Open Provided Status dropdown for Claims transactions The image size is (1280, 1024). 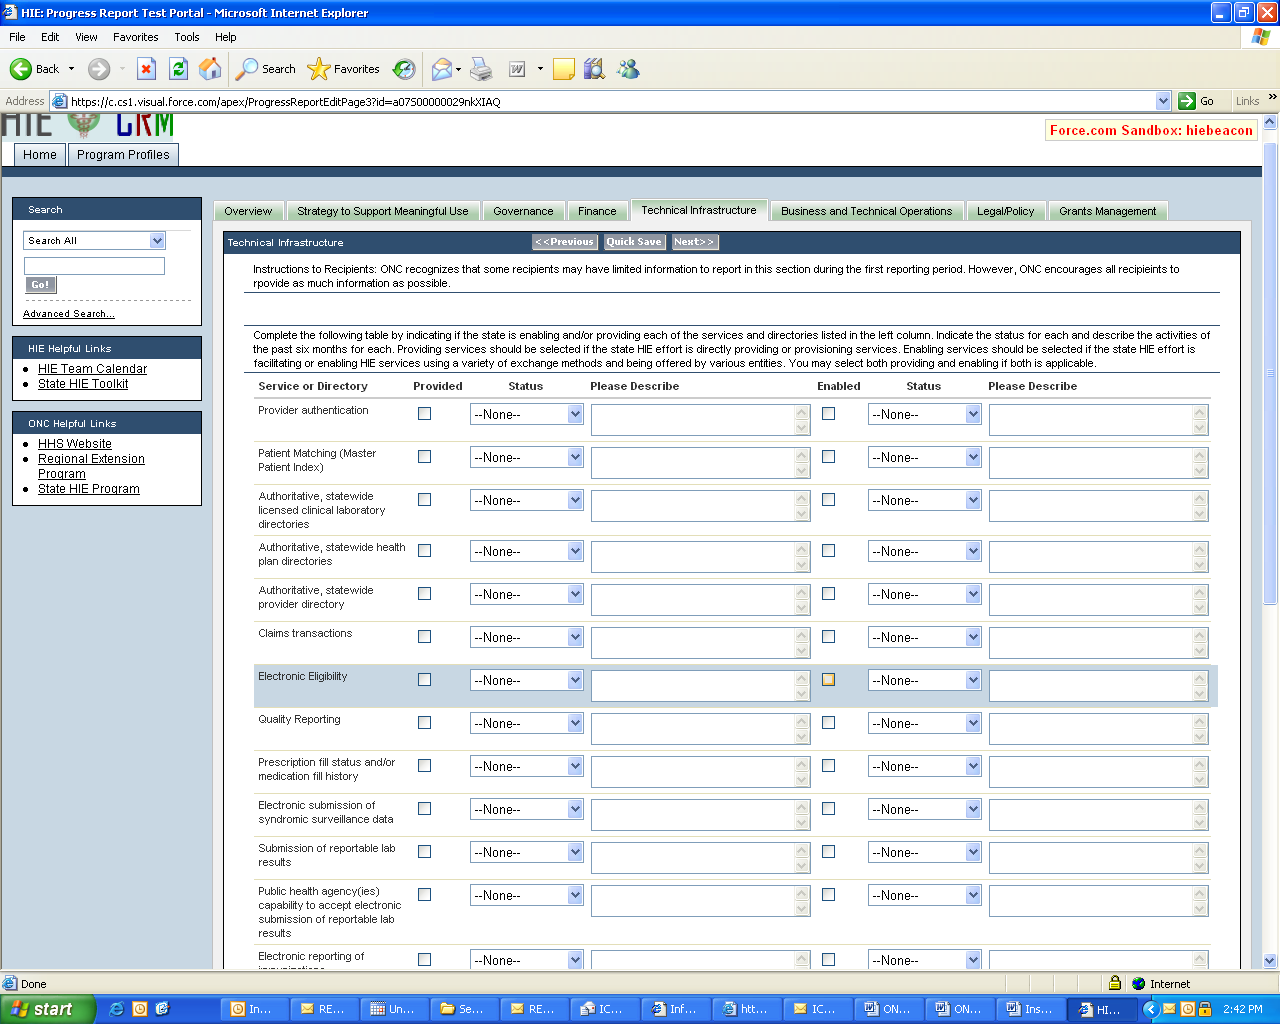tap(526, 638)
